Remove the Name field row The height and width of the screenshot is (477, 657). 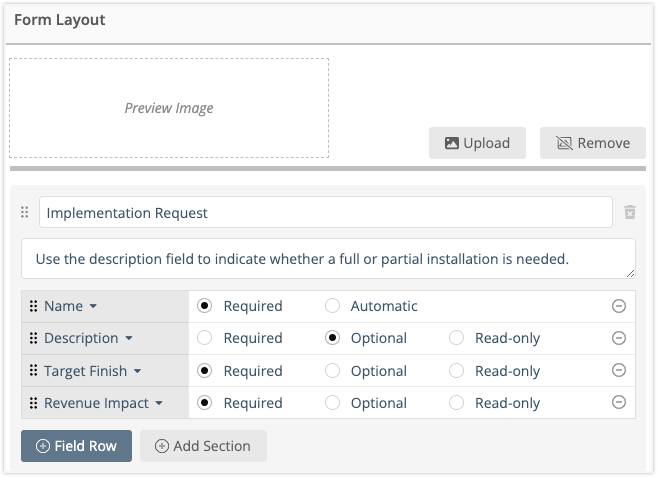(x=619, y=306)
